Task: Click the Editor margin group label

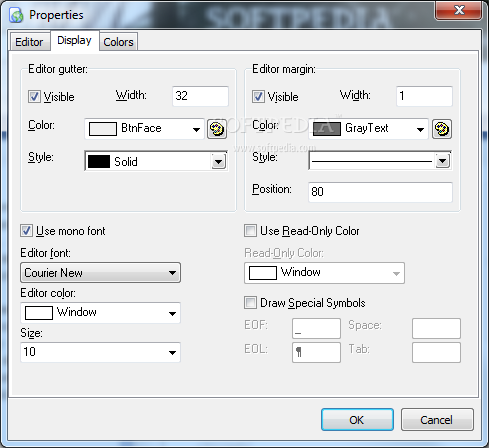Action: coord(284,69)
